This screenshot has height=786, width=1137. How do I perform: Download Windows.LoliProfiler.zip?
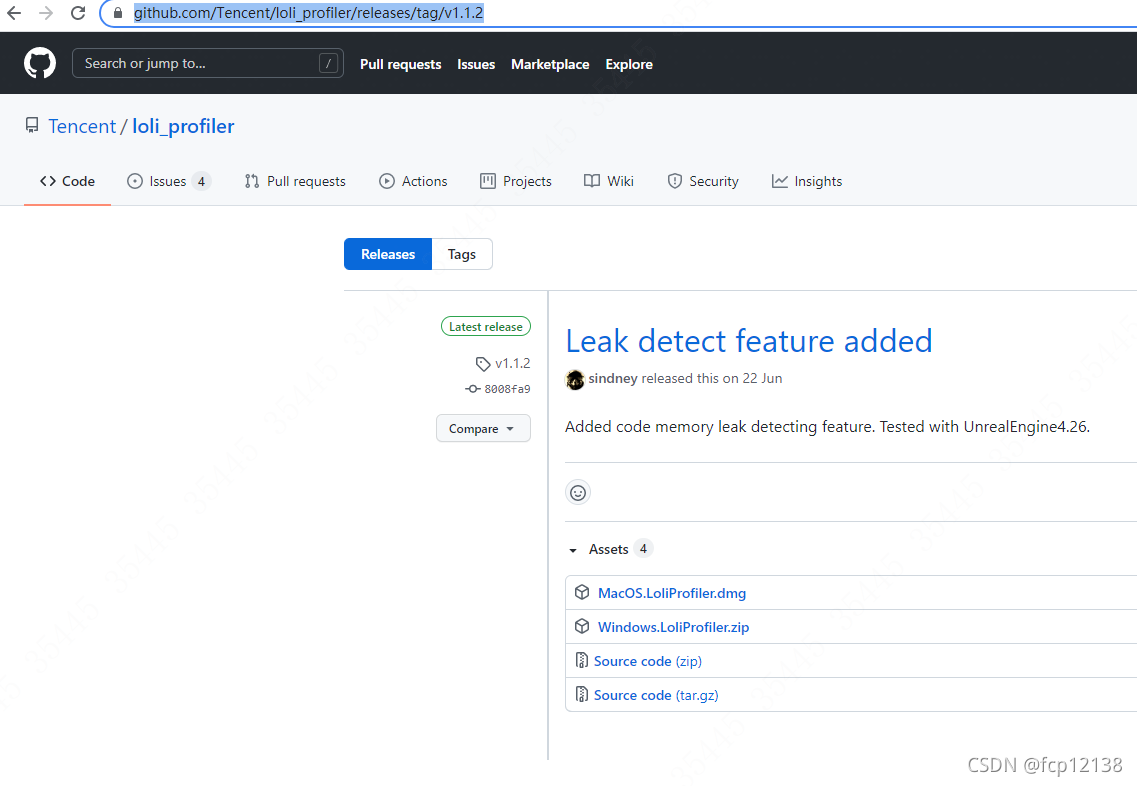pyautogui.click(x=673, y=627)
